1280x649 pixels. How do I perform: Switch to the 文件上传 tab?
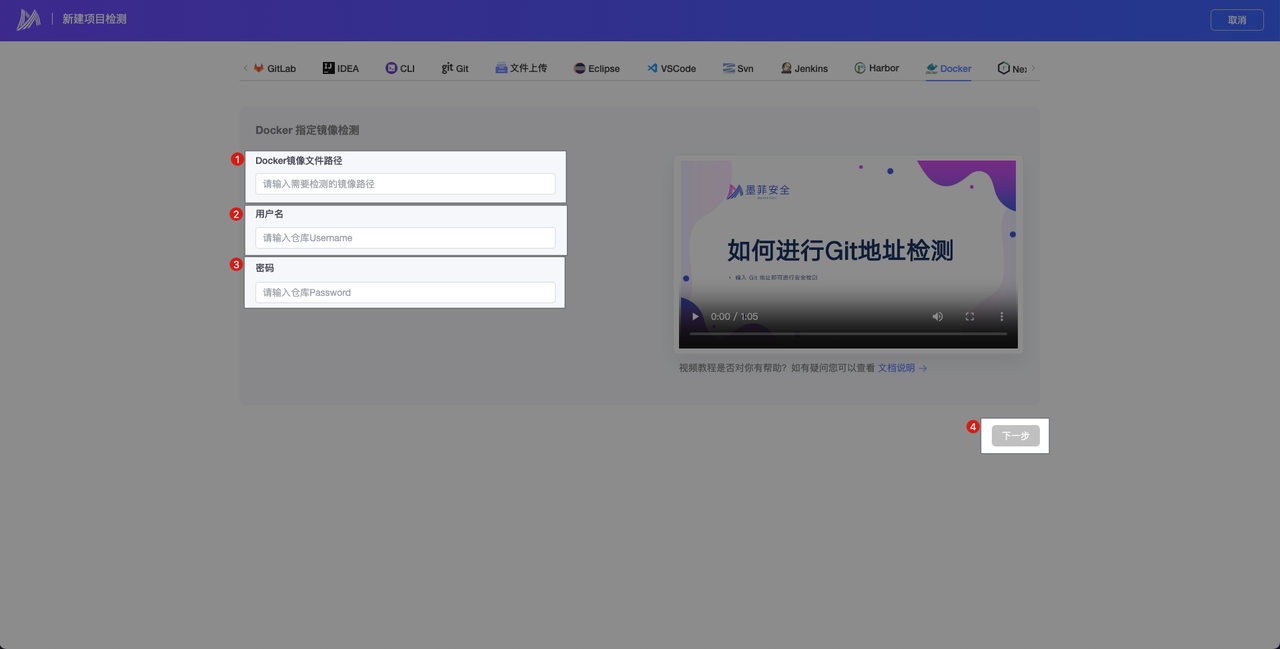521,69
